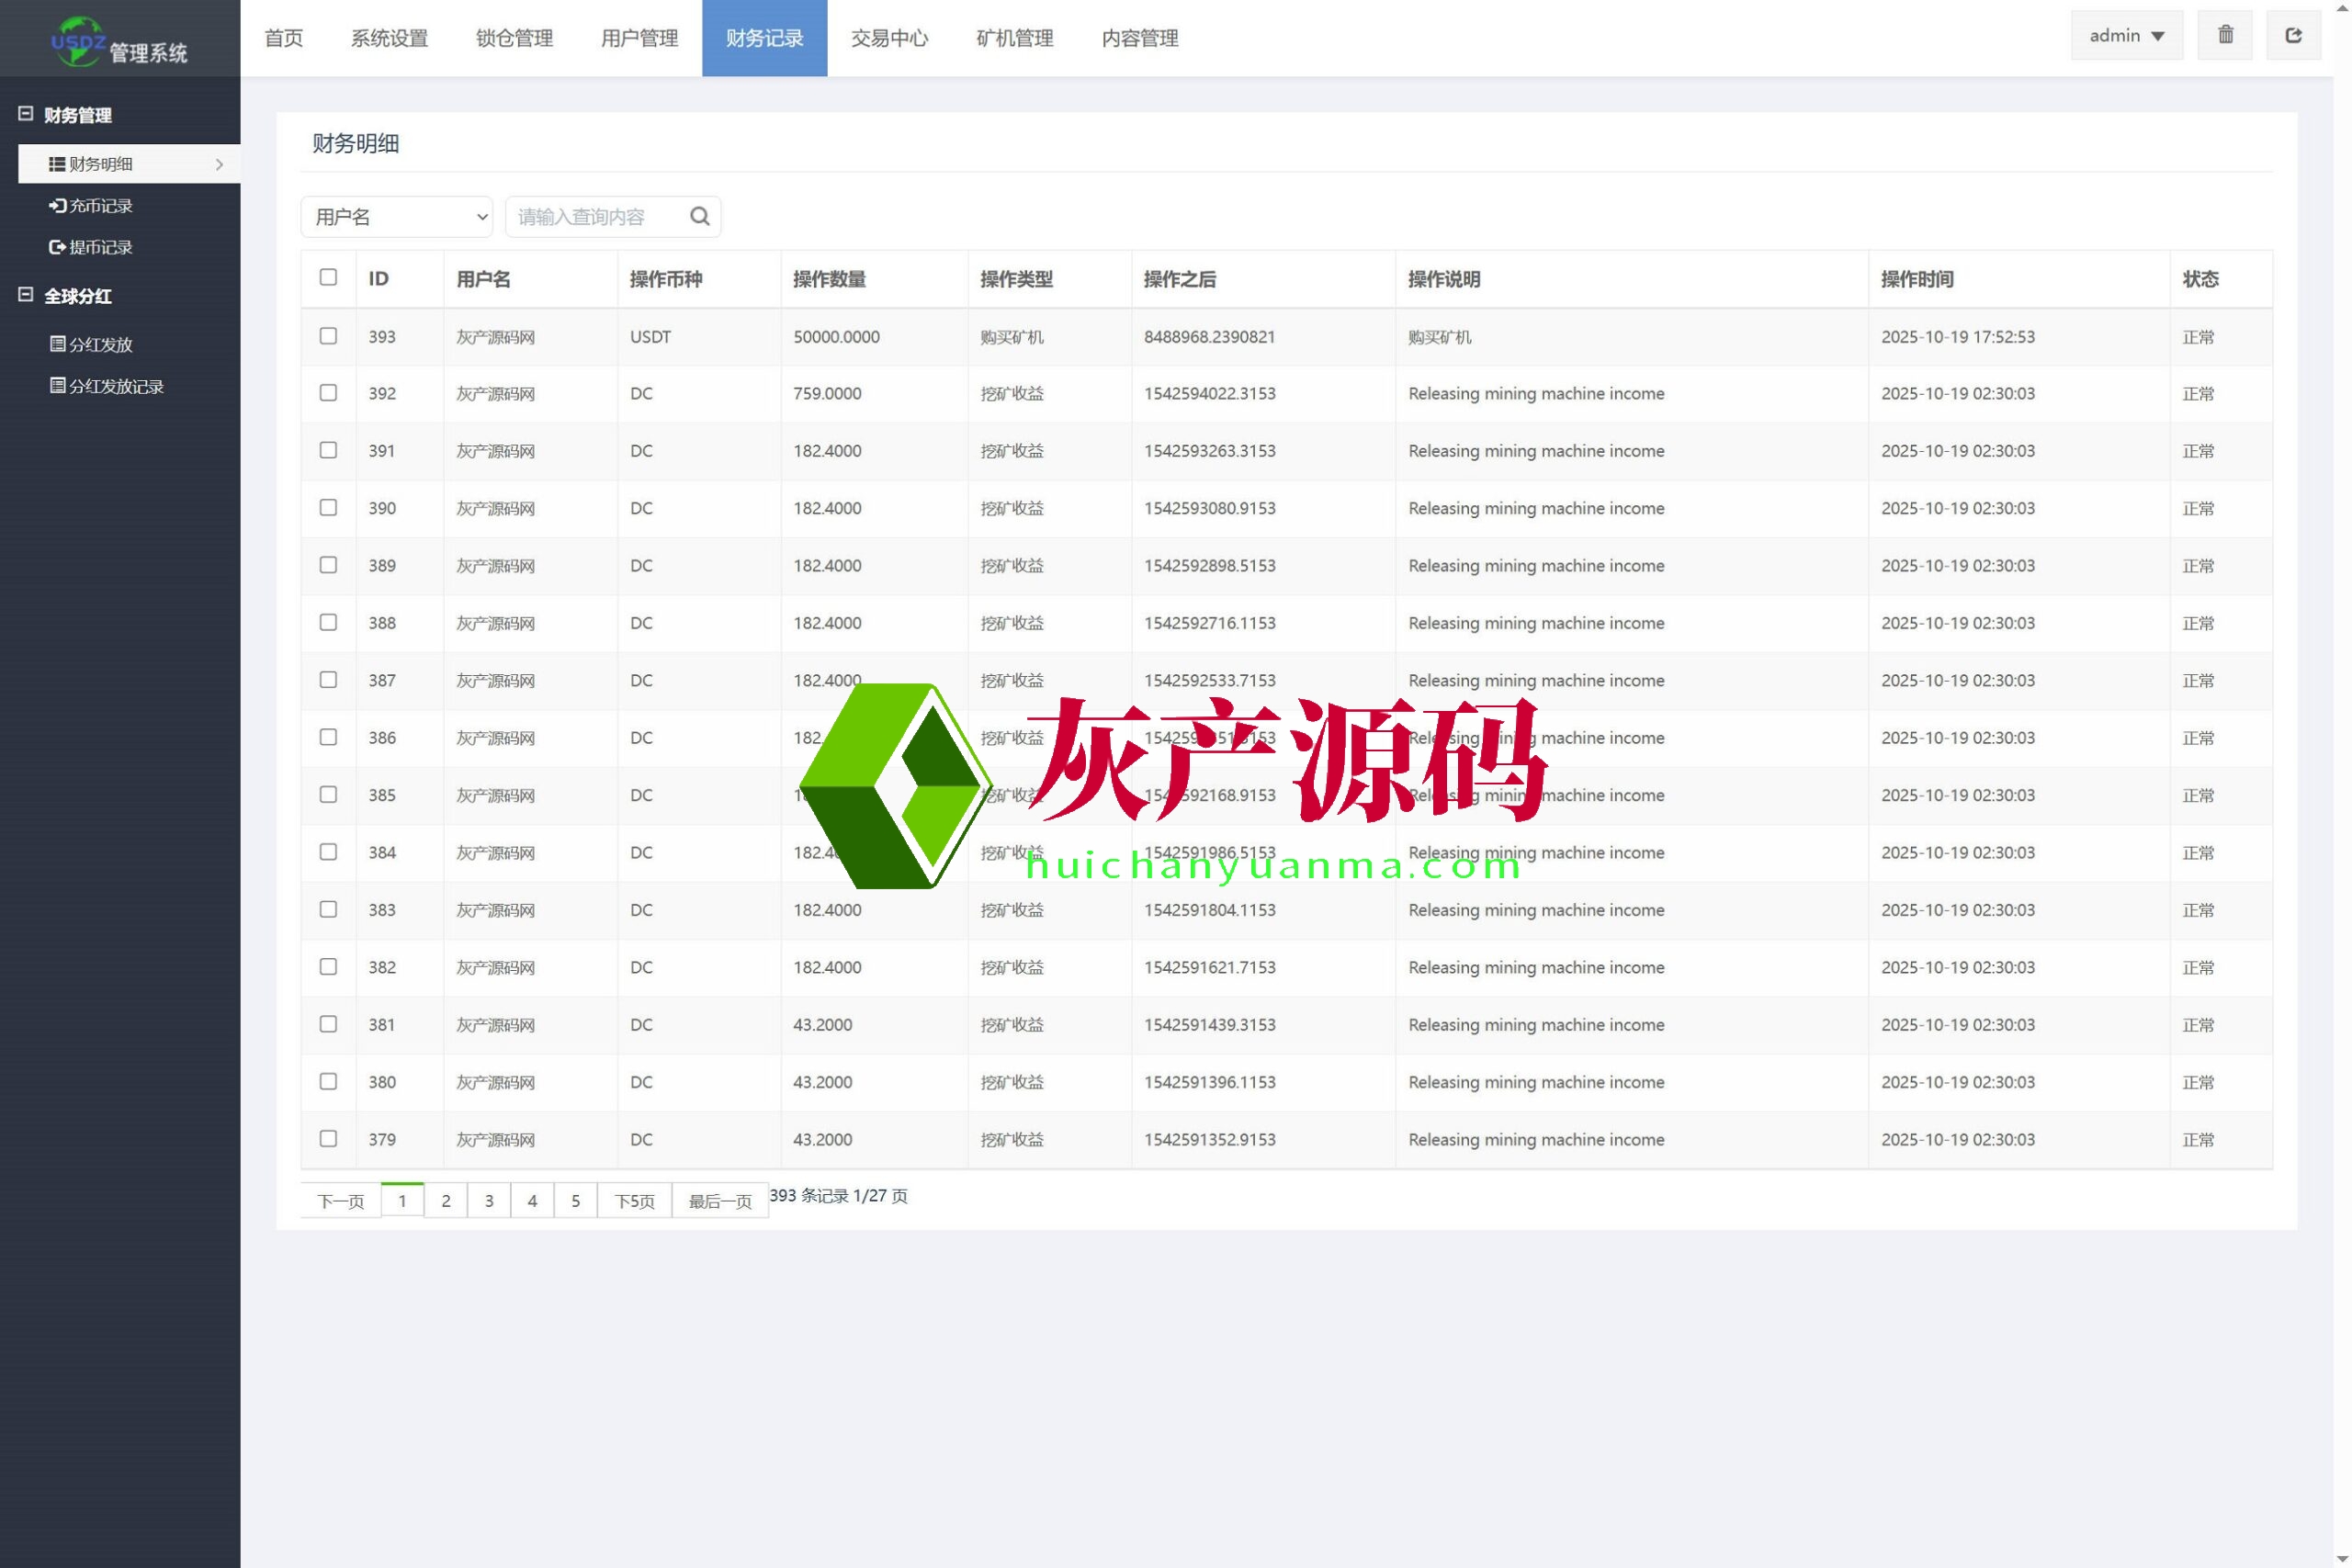Check the checkbox for record ID 393
This screenshot has width=2352, height=1568.
point(328,336)
